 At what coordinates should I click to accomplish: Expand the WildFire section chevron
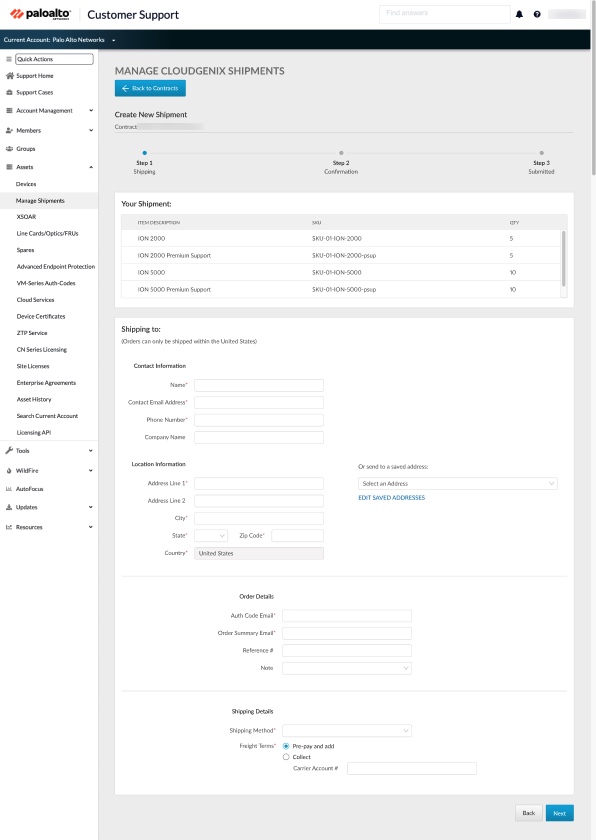(90, 470)
